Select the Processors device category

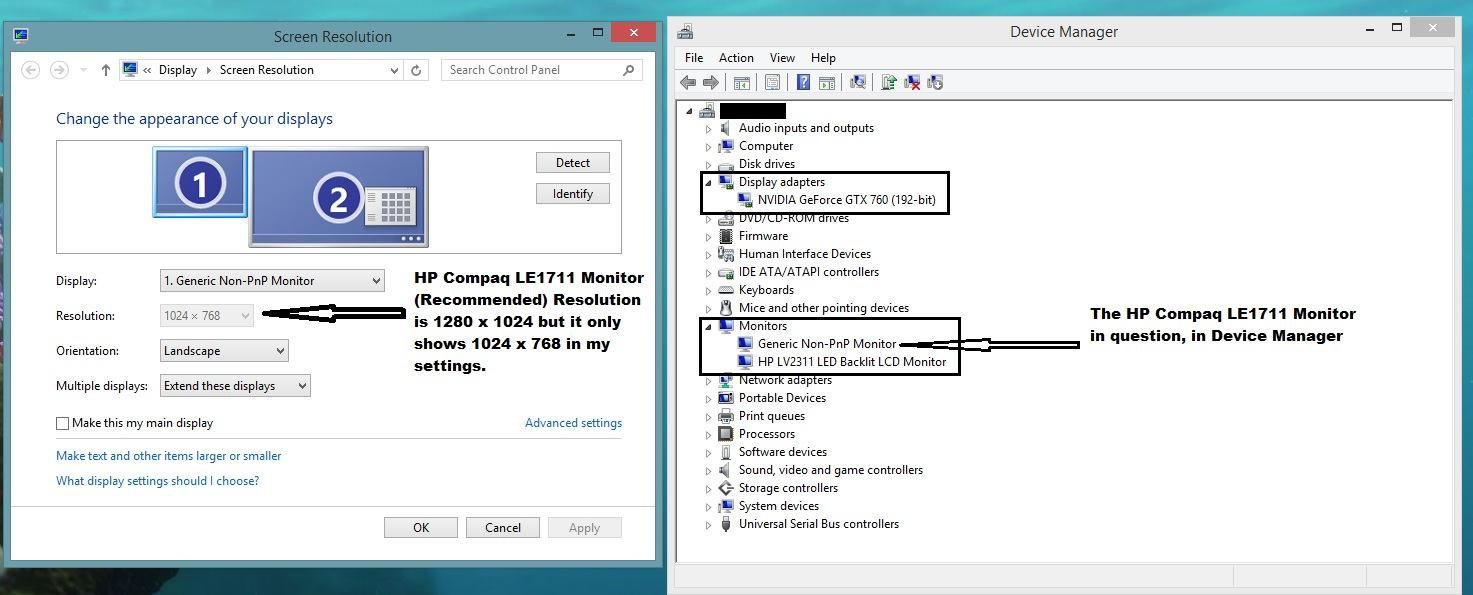click(767, 434)
